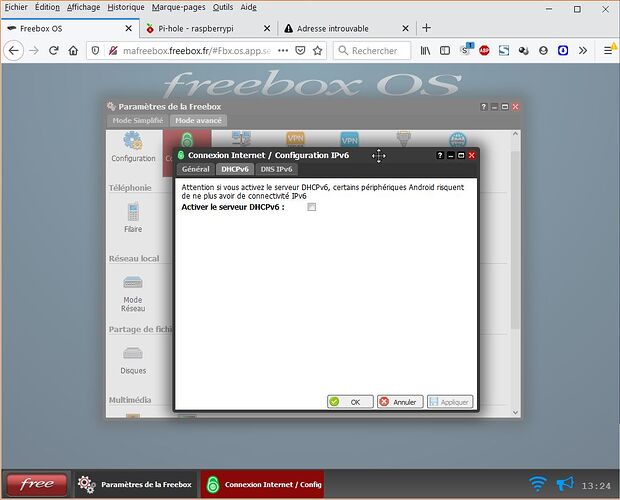Click the Annuler button

(400, 402)
